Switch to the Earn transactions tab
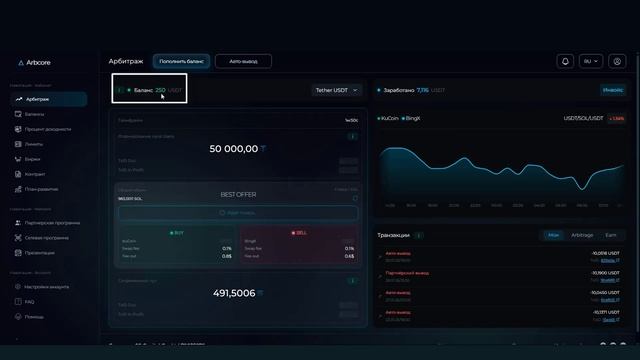The width and height of the screenshot is (640, 360). 611,235
